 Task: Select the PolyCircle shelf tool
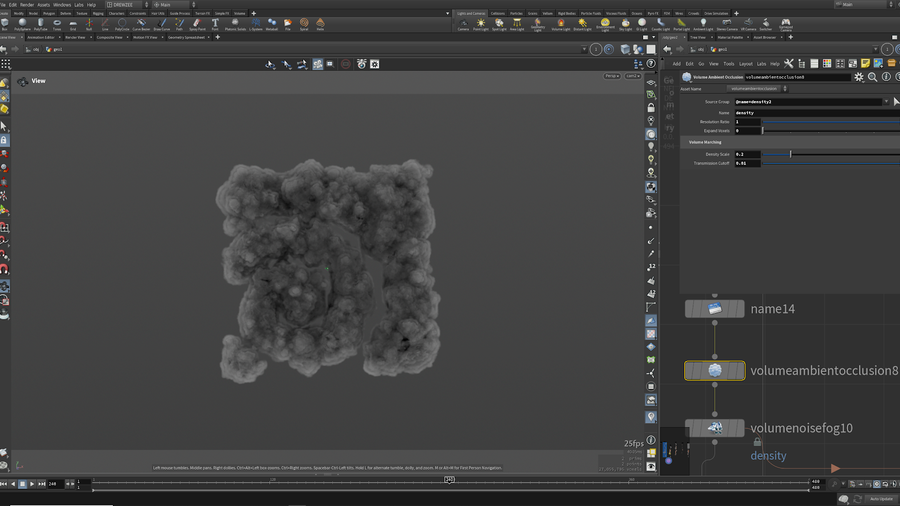(x=122, y=24)
